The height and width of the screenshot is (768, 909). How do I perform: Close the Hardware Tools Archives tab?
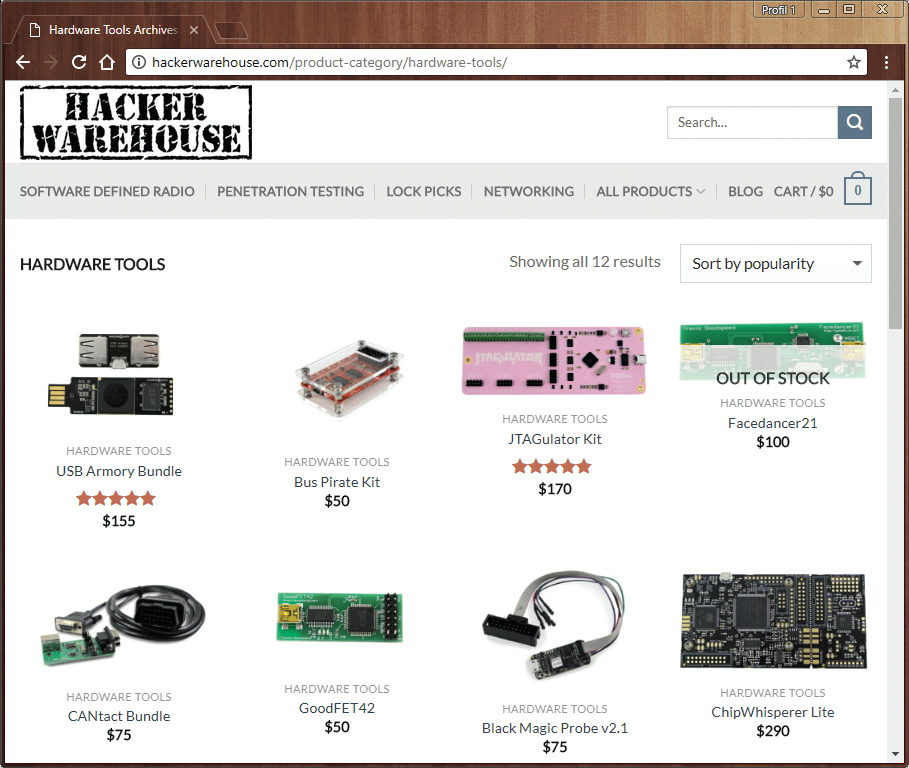pyautogui.click(x=194, y=30)
